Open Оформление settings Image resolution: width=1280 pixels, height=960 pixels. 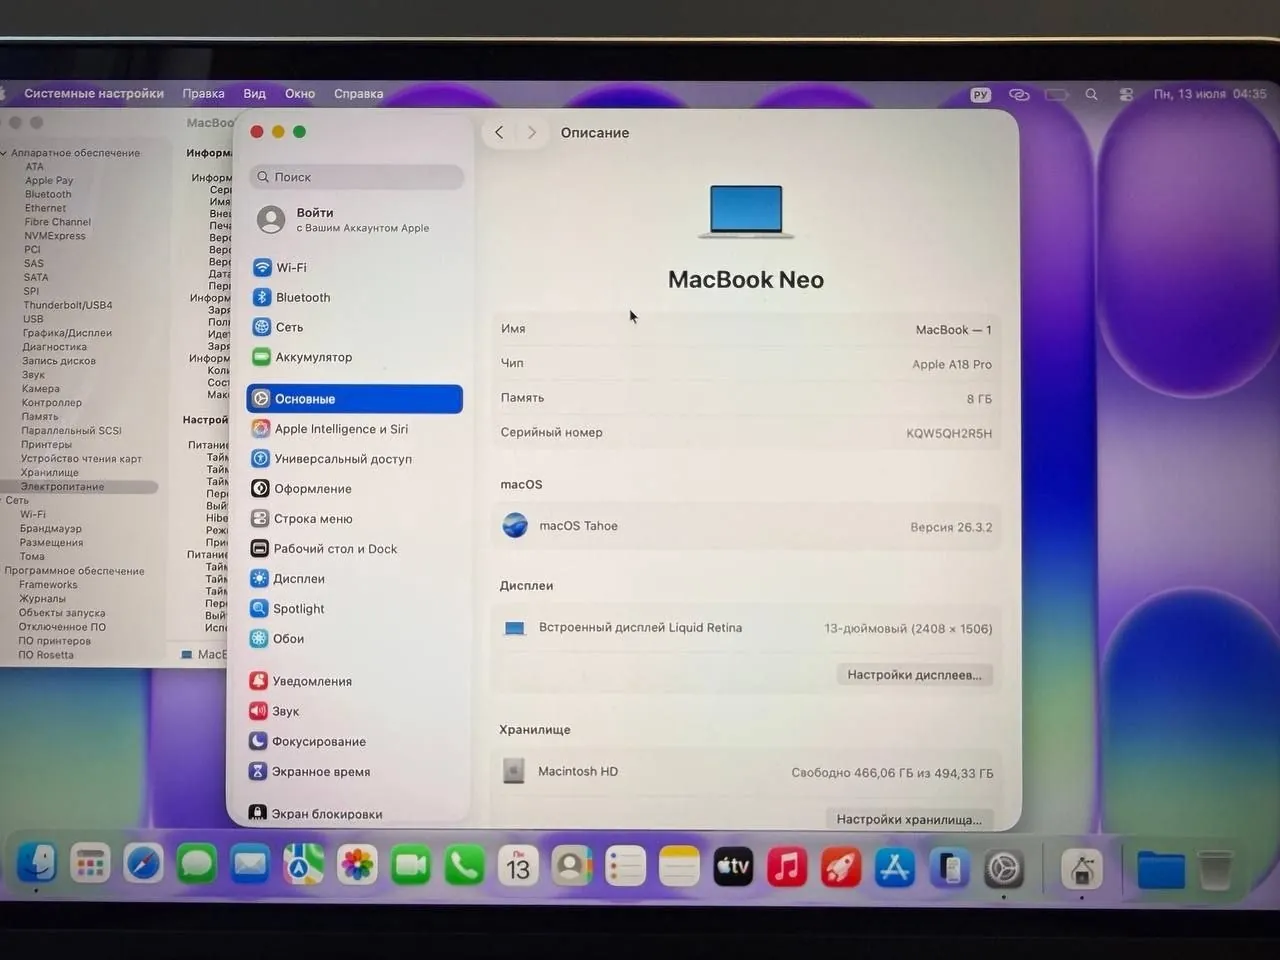[355, 489]
